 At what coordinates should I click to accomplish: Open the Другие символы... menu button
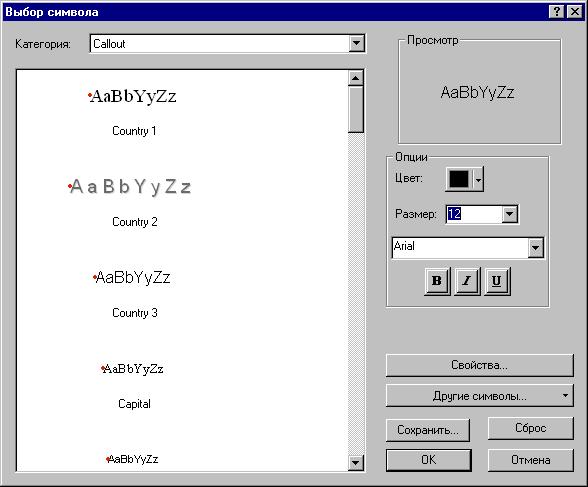point(480,396)
